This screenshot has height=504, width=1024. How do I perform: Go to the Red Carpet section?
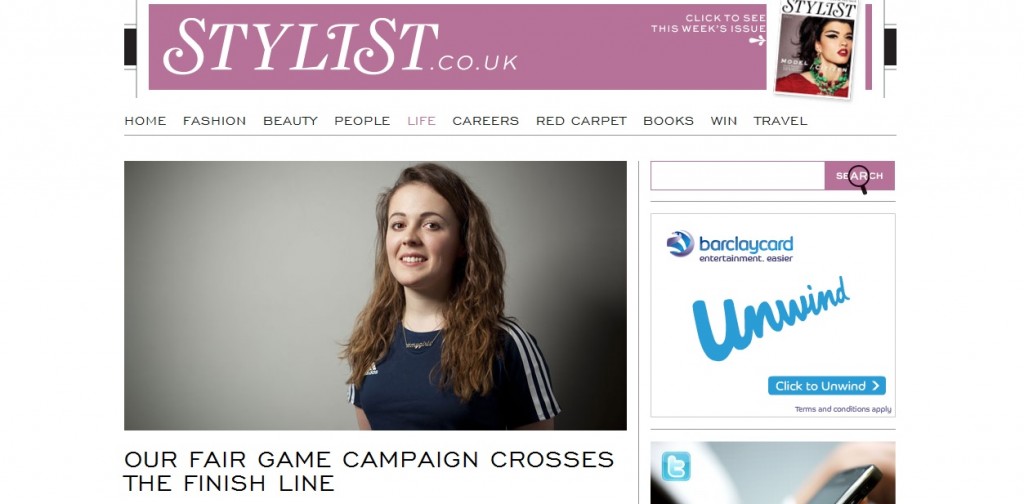point(581,121)
